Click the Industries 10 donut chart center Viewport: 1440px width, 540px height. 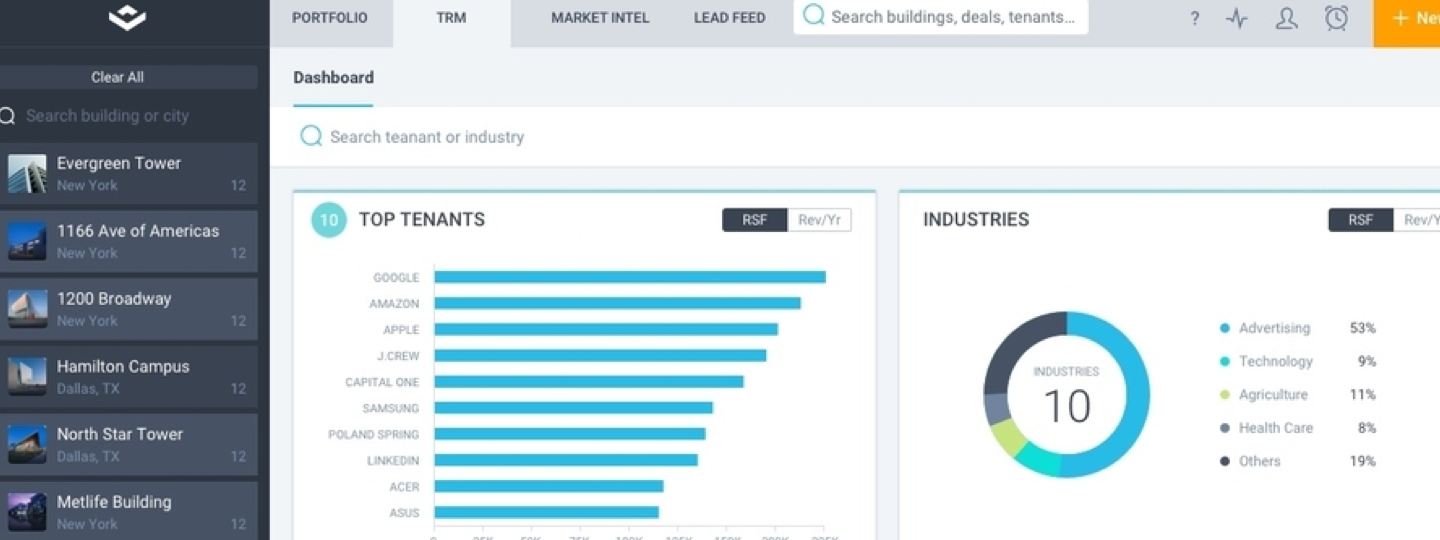point(1066,395)
